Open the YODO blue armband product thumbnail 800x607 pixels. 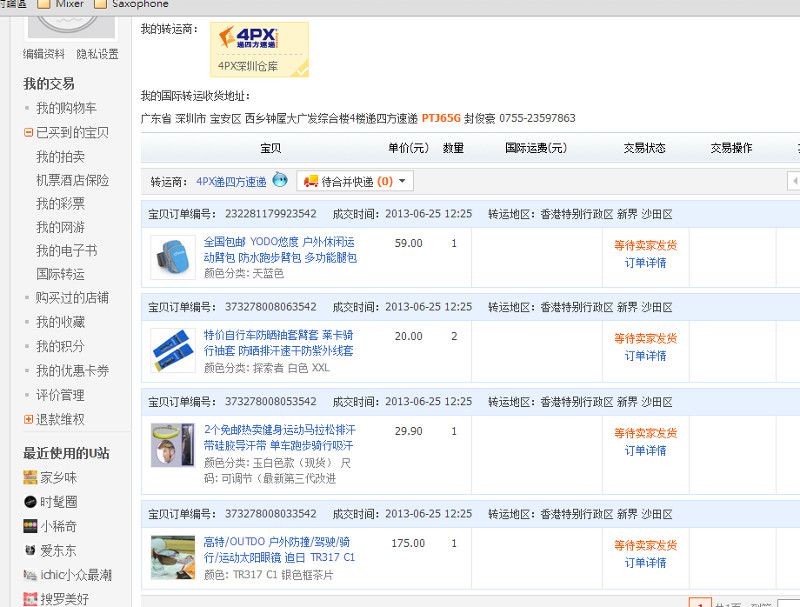click(x=172, y=257)
